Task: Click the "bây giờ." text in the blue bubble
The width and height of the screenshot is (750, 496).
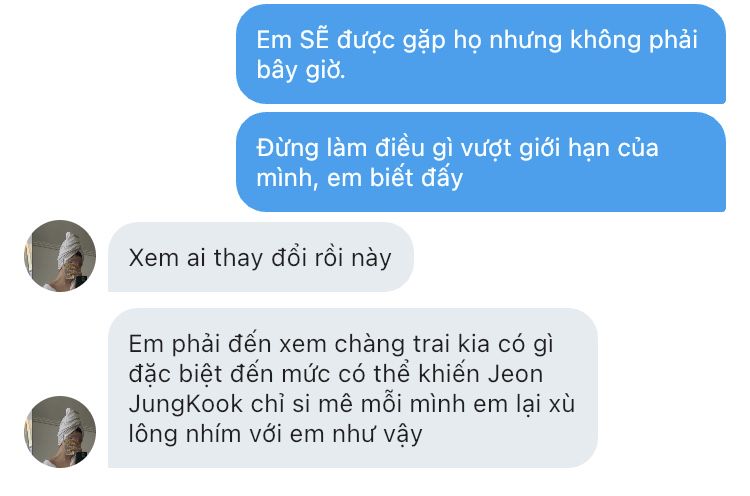Action: [x=301, y=70]
